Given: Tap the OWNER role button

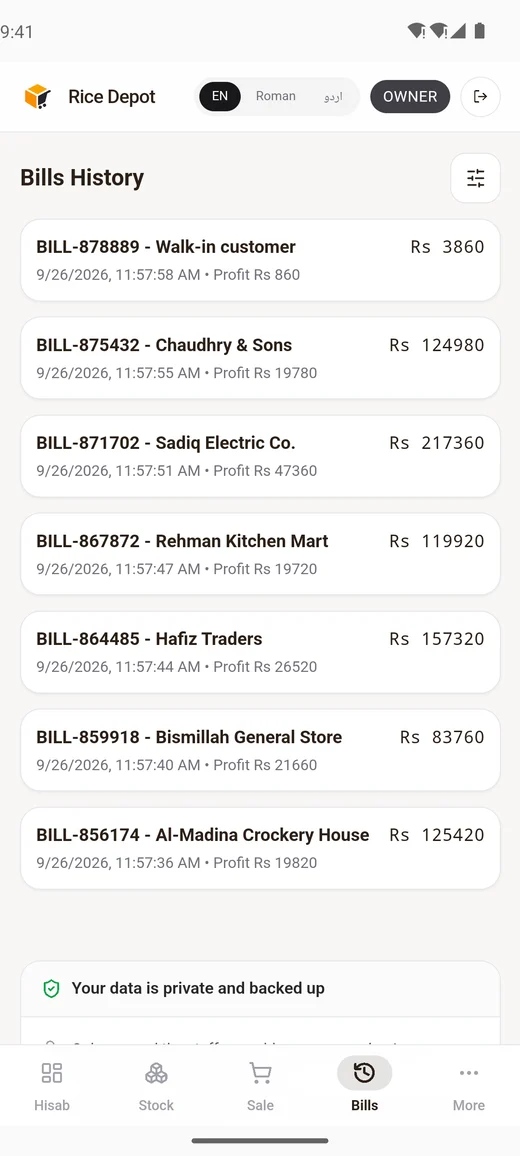Looking at the screenshot, I should pyautogui.click(x=409, y=97).
